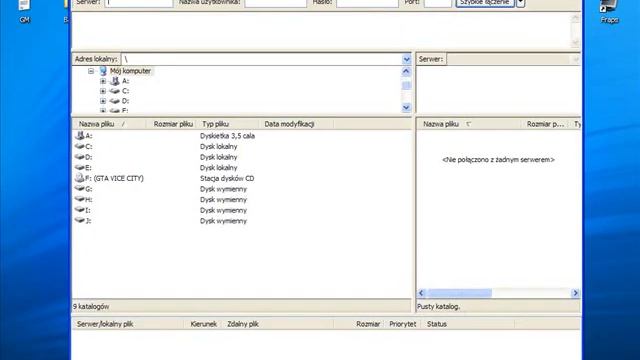Select the H: removable drive icon in the file list
The image size is (640, 360).
pyautogui.click(x=80, y=199)
